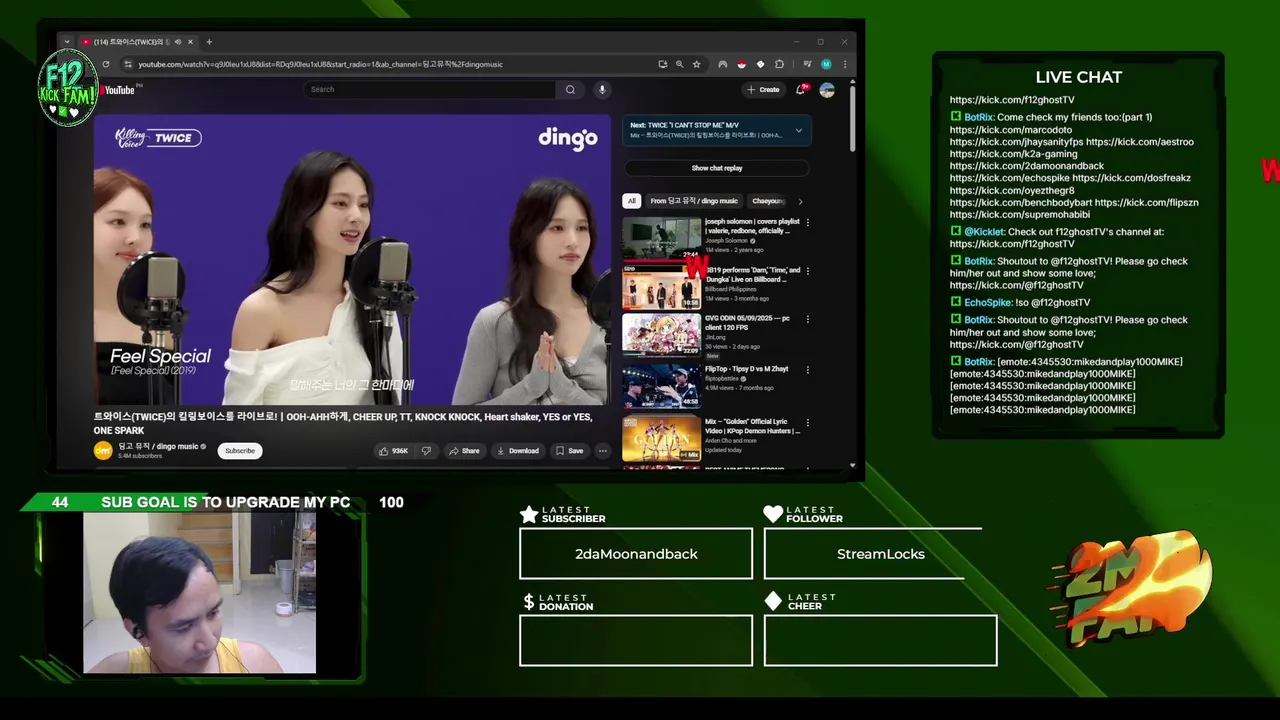Click the kick.com/marcodoto link in live chat
This screenshot has height=720, width=1280.
(1011, 130)
